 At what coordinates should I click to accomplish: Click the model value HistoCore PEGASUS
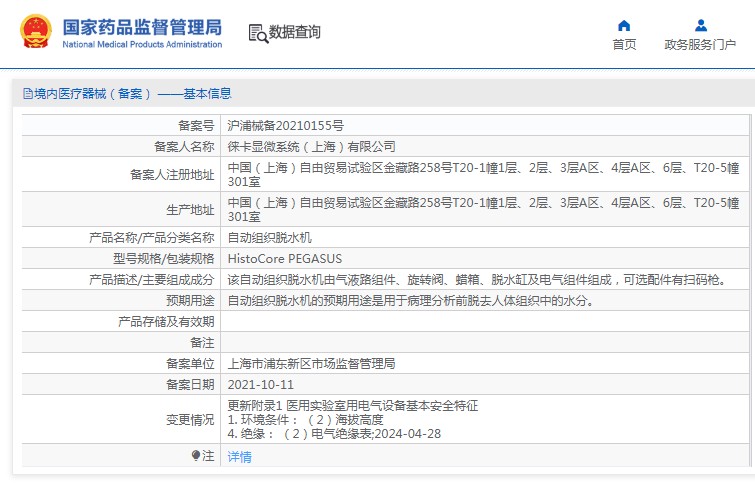[x=285, y=258]
